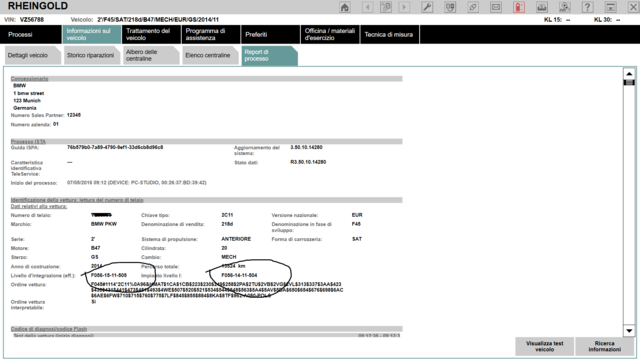Screen dimensions: 640x360
Task: Go to the home screen icon
Action: (345, 7)
